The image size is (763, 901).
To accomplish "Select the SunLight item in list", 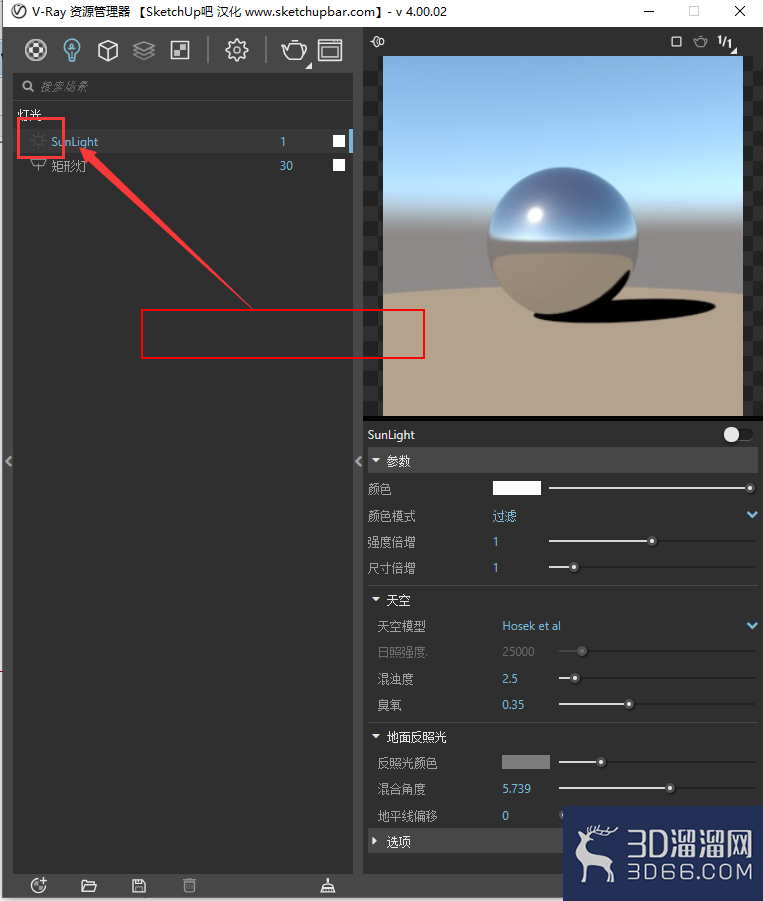I will (x=74, y=141).
